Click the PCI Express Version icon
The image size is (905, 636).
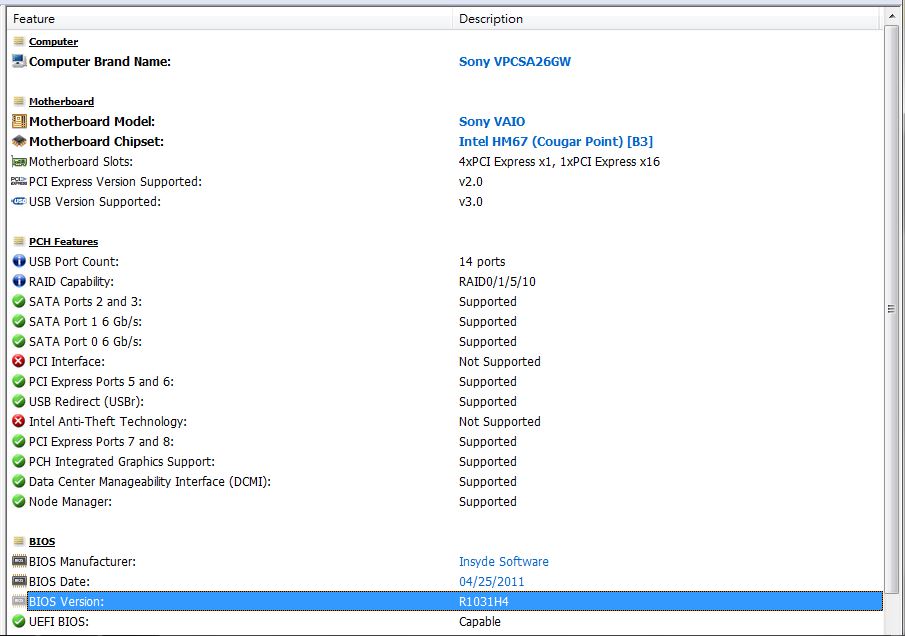click(x=19, y=181)
